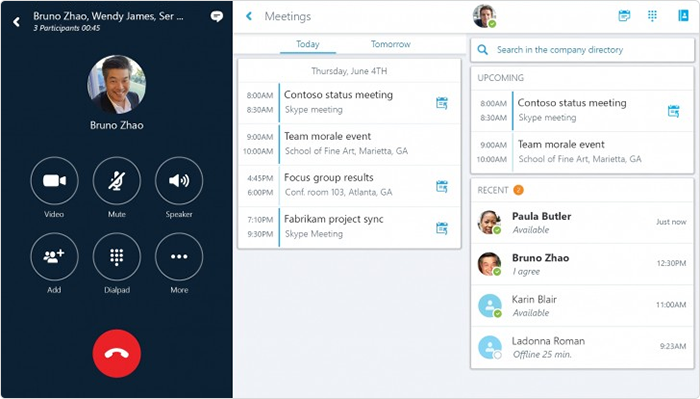Switch to the Tomorrow tab
The height and width of the screenshot is (399, 700).
click(x=391, y=44)
